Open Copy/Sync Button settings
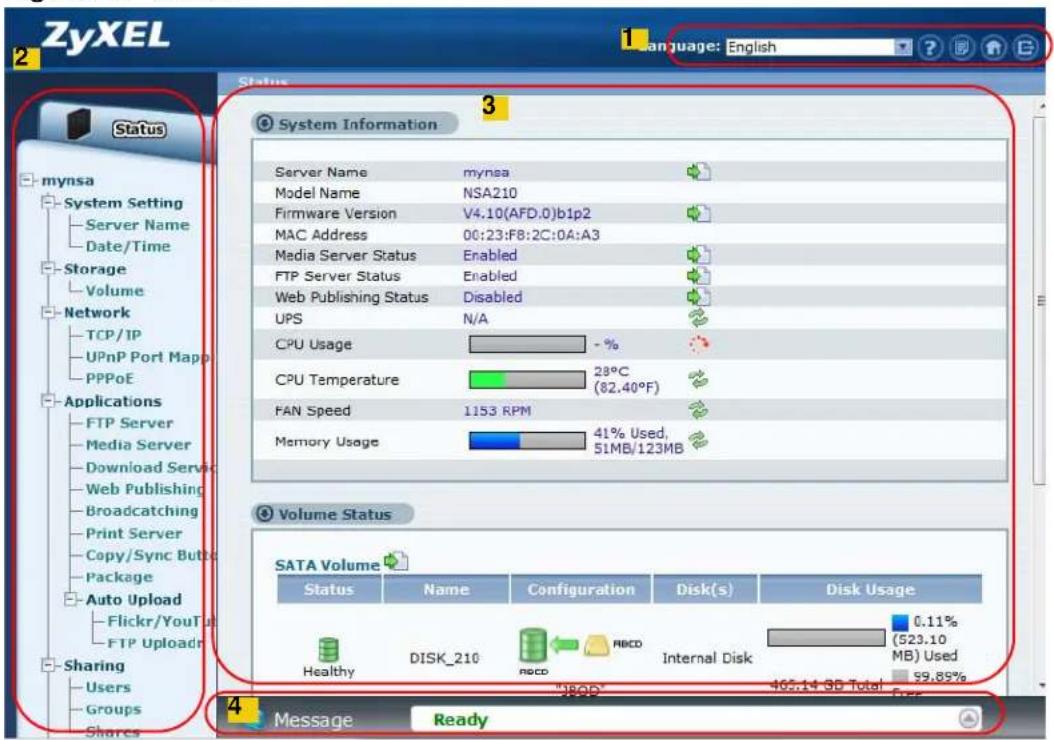 tap(151, 555)
